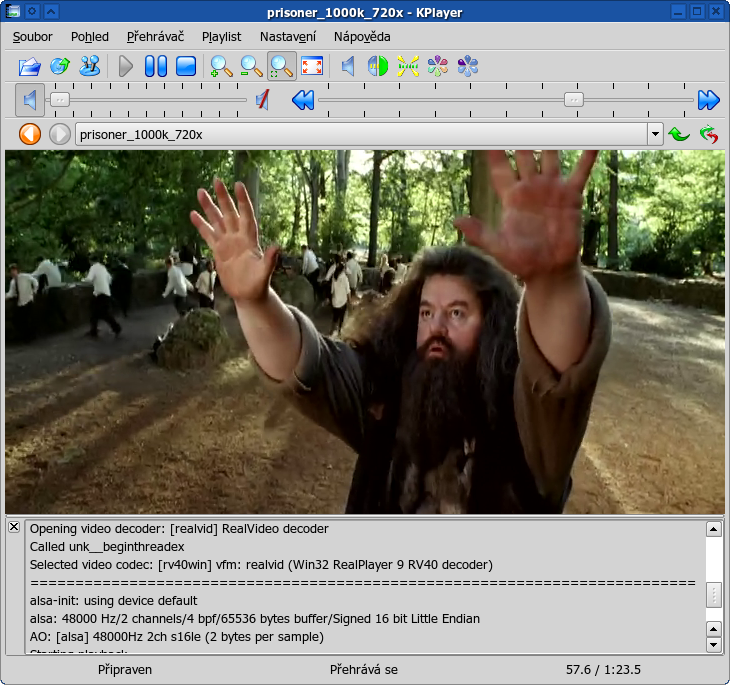
Task: Click the log scrollbar up arrow at top
Action: 714,529
